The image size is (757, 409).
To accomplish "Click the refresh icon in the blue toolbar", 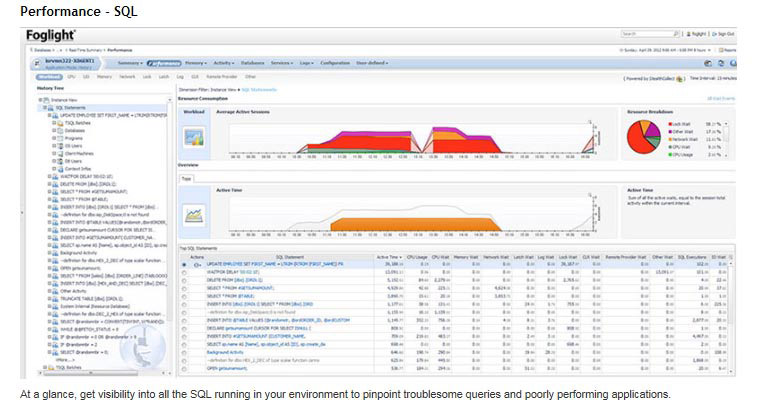I will [x=721, y=63].
